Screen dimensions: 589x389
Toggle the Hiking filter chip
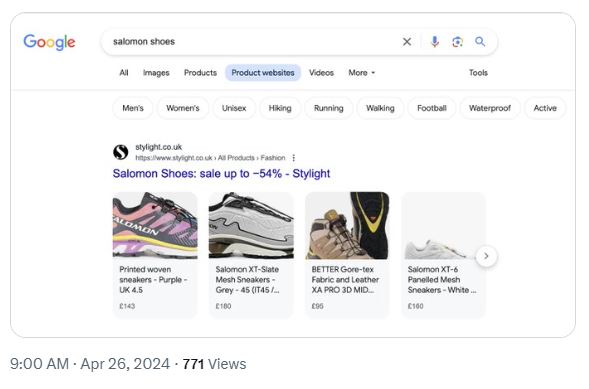pyautogui.click(x=280, y=108)
